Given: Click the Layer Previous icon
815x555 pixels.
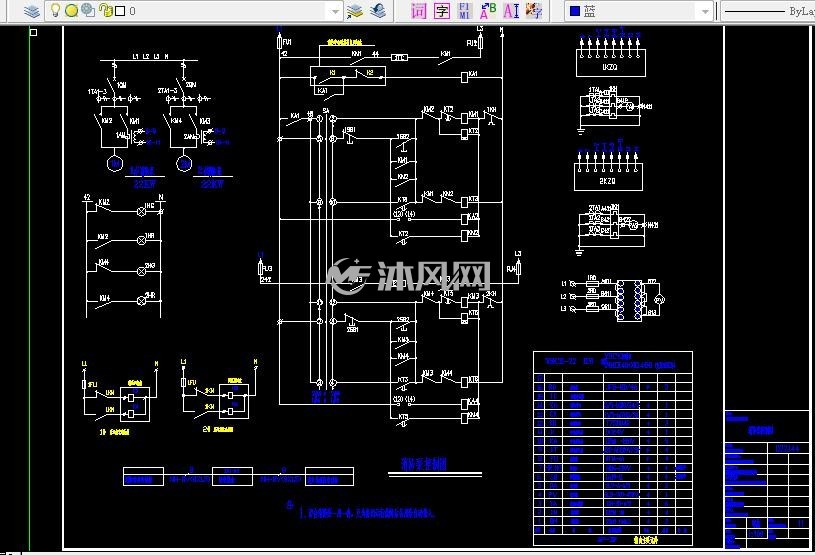Looking at the screenshot, I should pyautogui.click(x=378, y=10).
